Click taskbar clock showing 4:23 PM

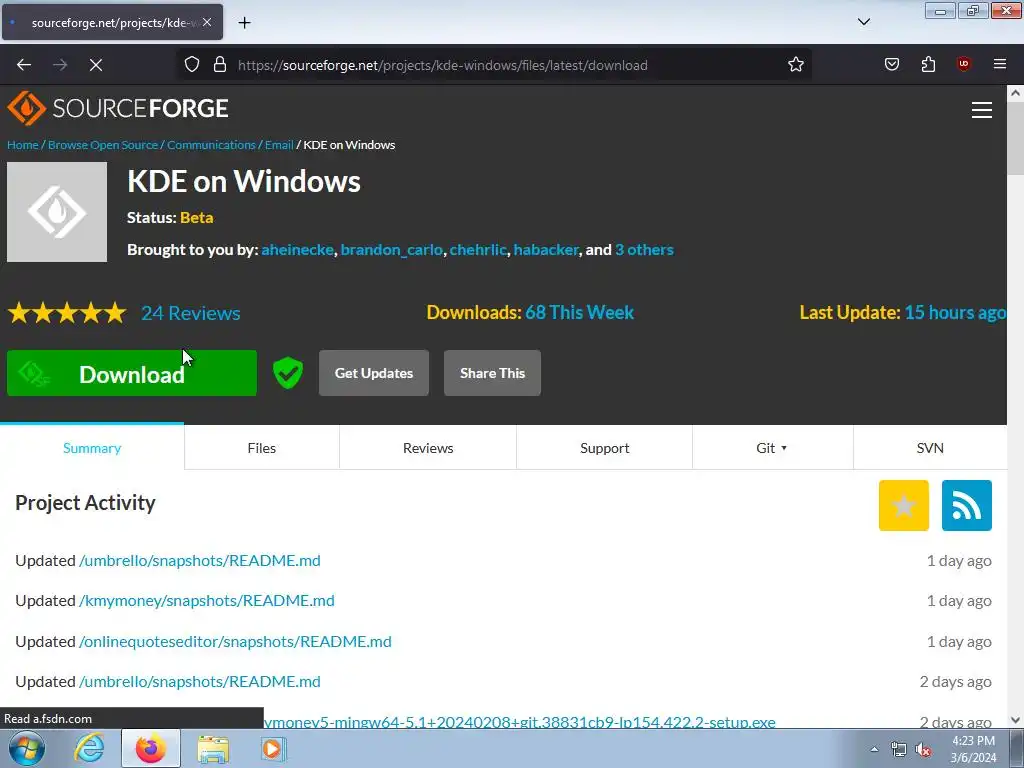coord(973,748)
